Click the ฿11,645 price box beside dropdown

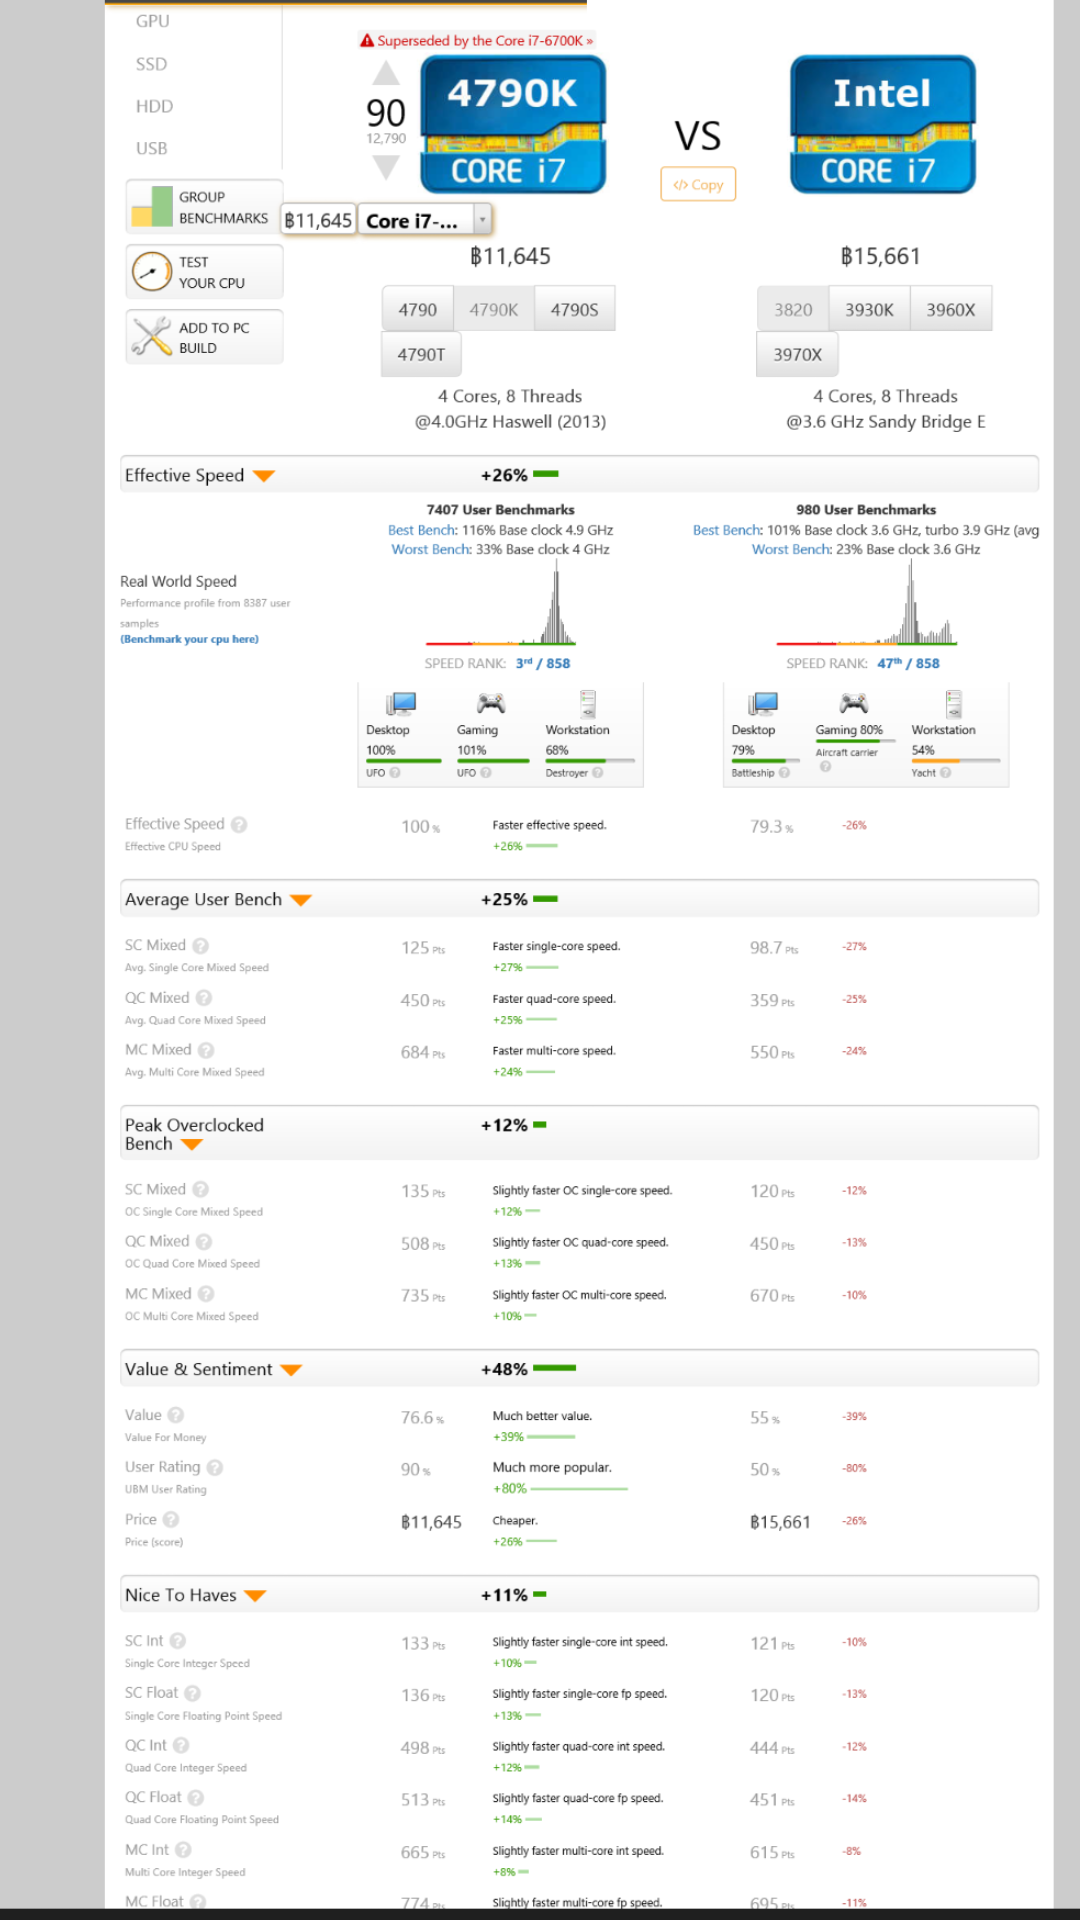point(318,220)
